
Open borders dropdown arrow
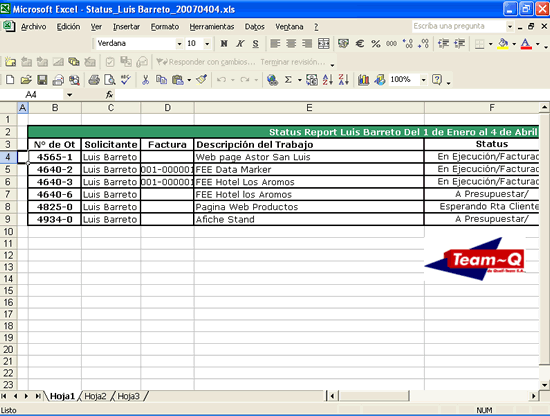(490, 44)
